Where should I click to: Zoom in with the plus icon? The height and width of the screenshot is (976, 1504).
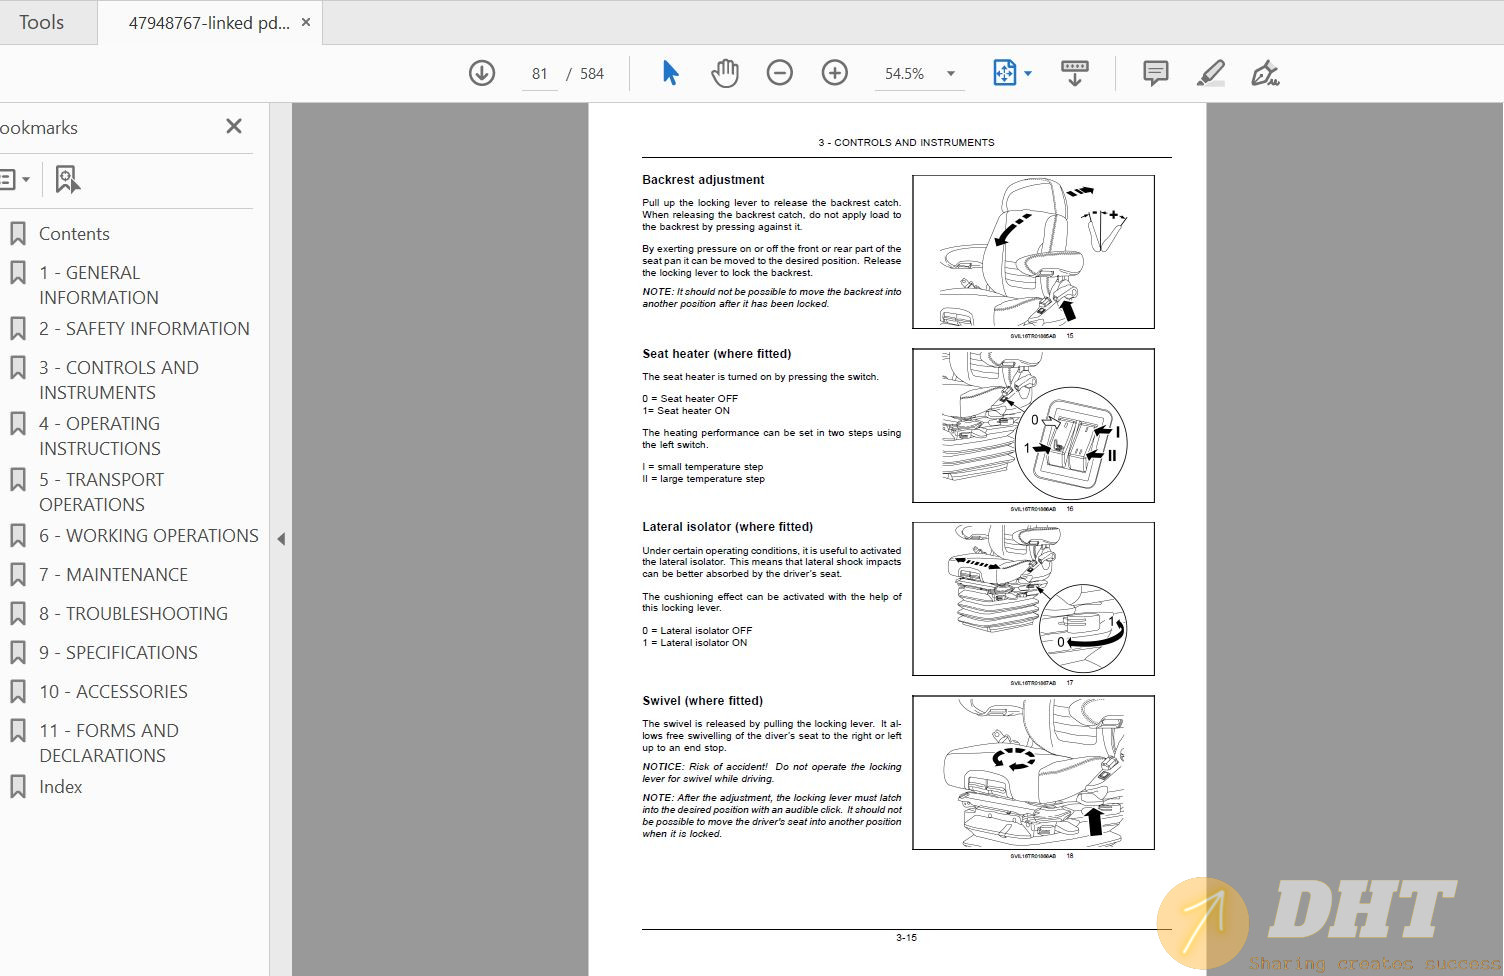[x=834, y=73]
